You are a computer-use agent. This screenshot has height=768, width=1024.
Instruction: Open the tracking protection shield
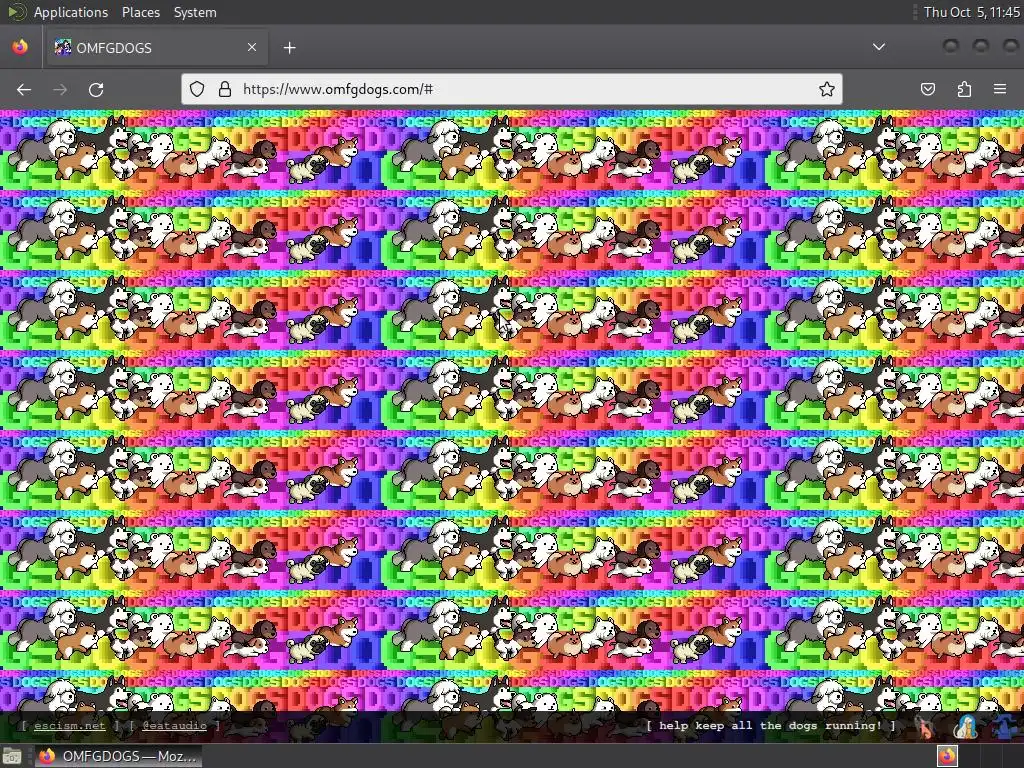pyautogui.click(x=197, y=89)
